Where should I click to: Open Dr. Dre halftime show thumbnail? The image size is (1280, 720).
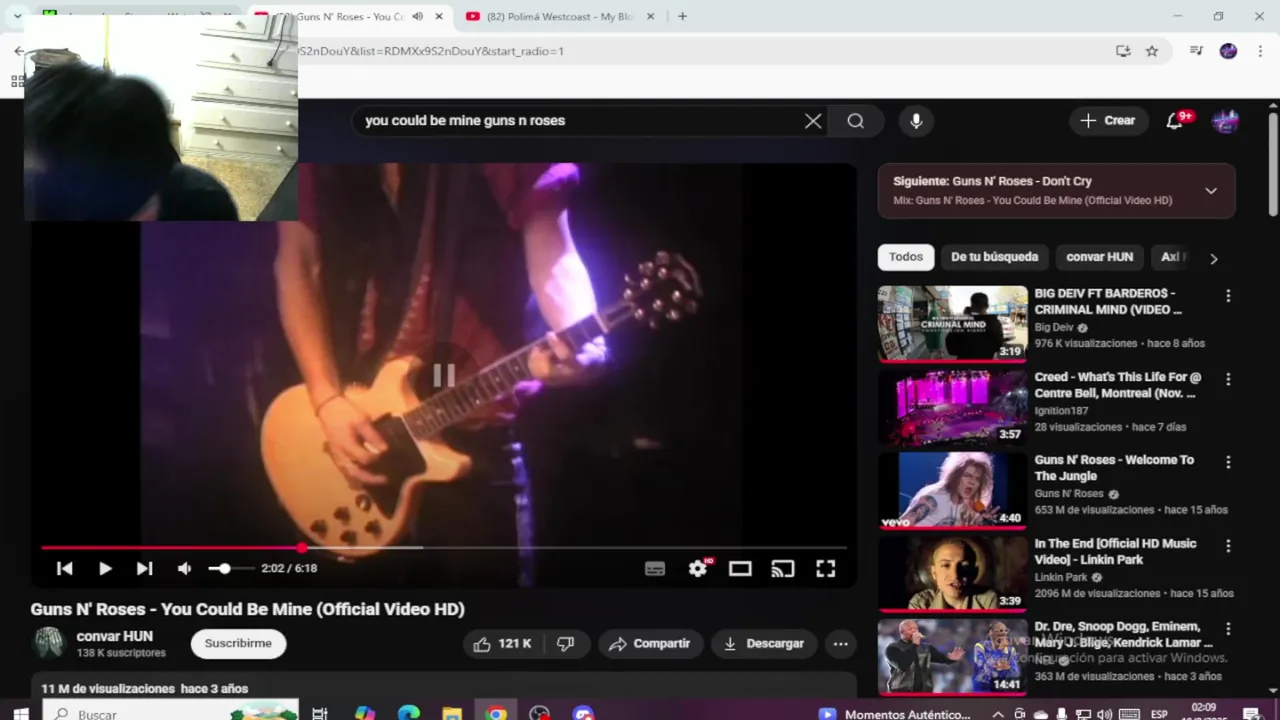(952, 656)
